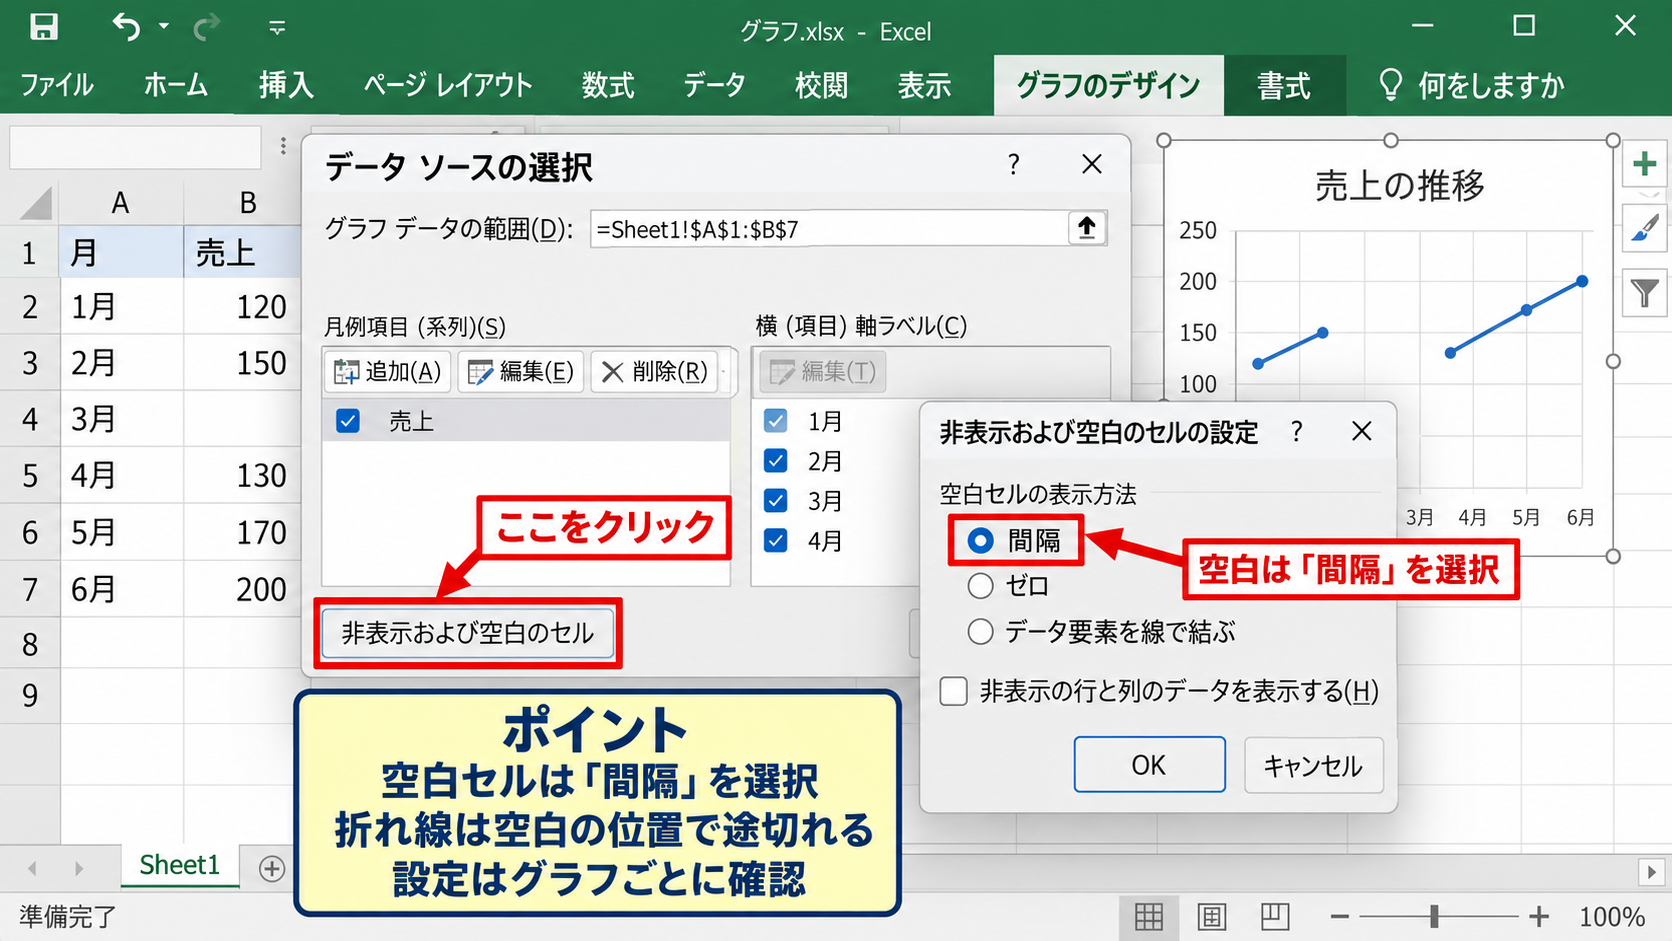Screen dimensions: 1672x941
Task: Click the chart data range input field
Action: point(829,229)
